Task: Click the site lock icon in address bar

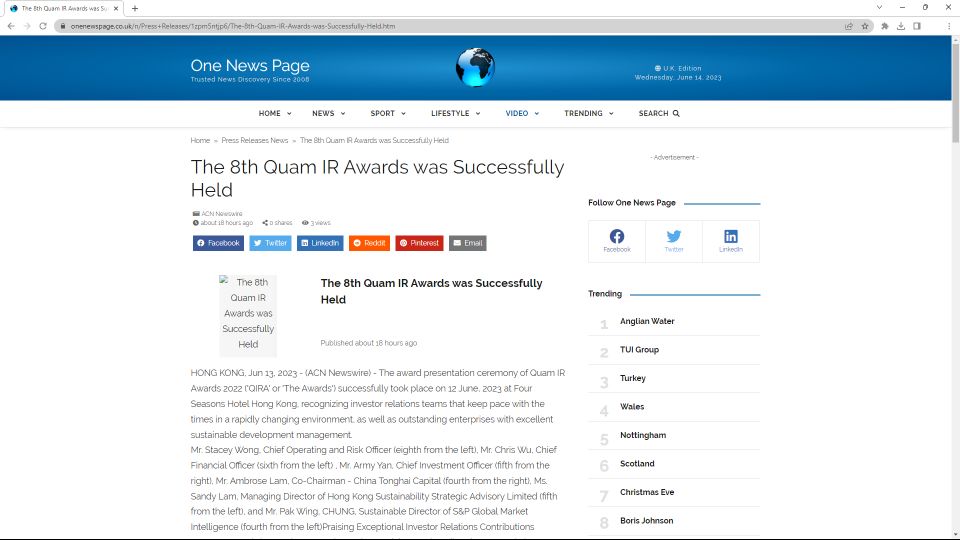Action: coord(62,26)
